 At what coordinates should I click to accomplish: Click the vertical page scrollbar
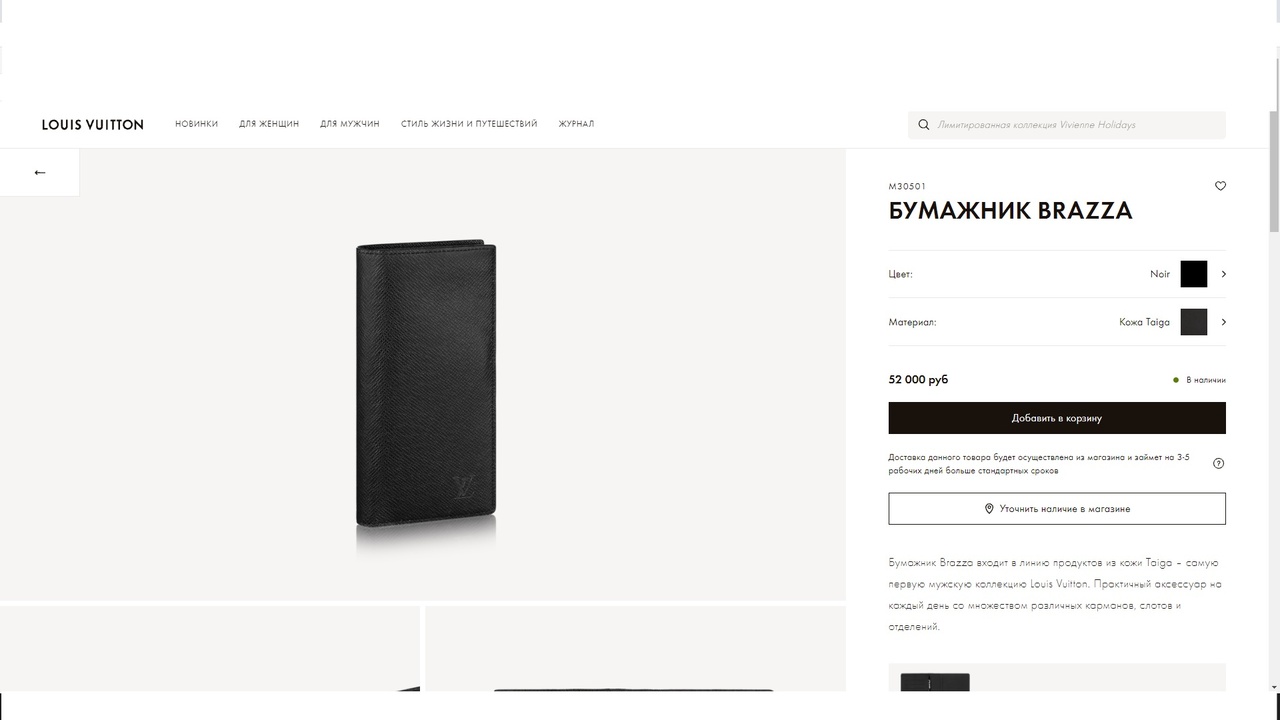[x=1273, y=400]
